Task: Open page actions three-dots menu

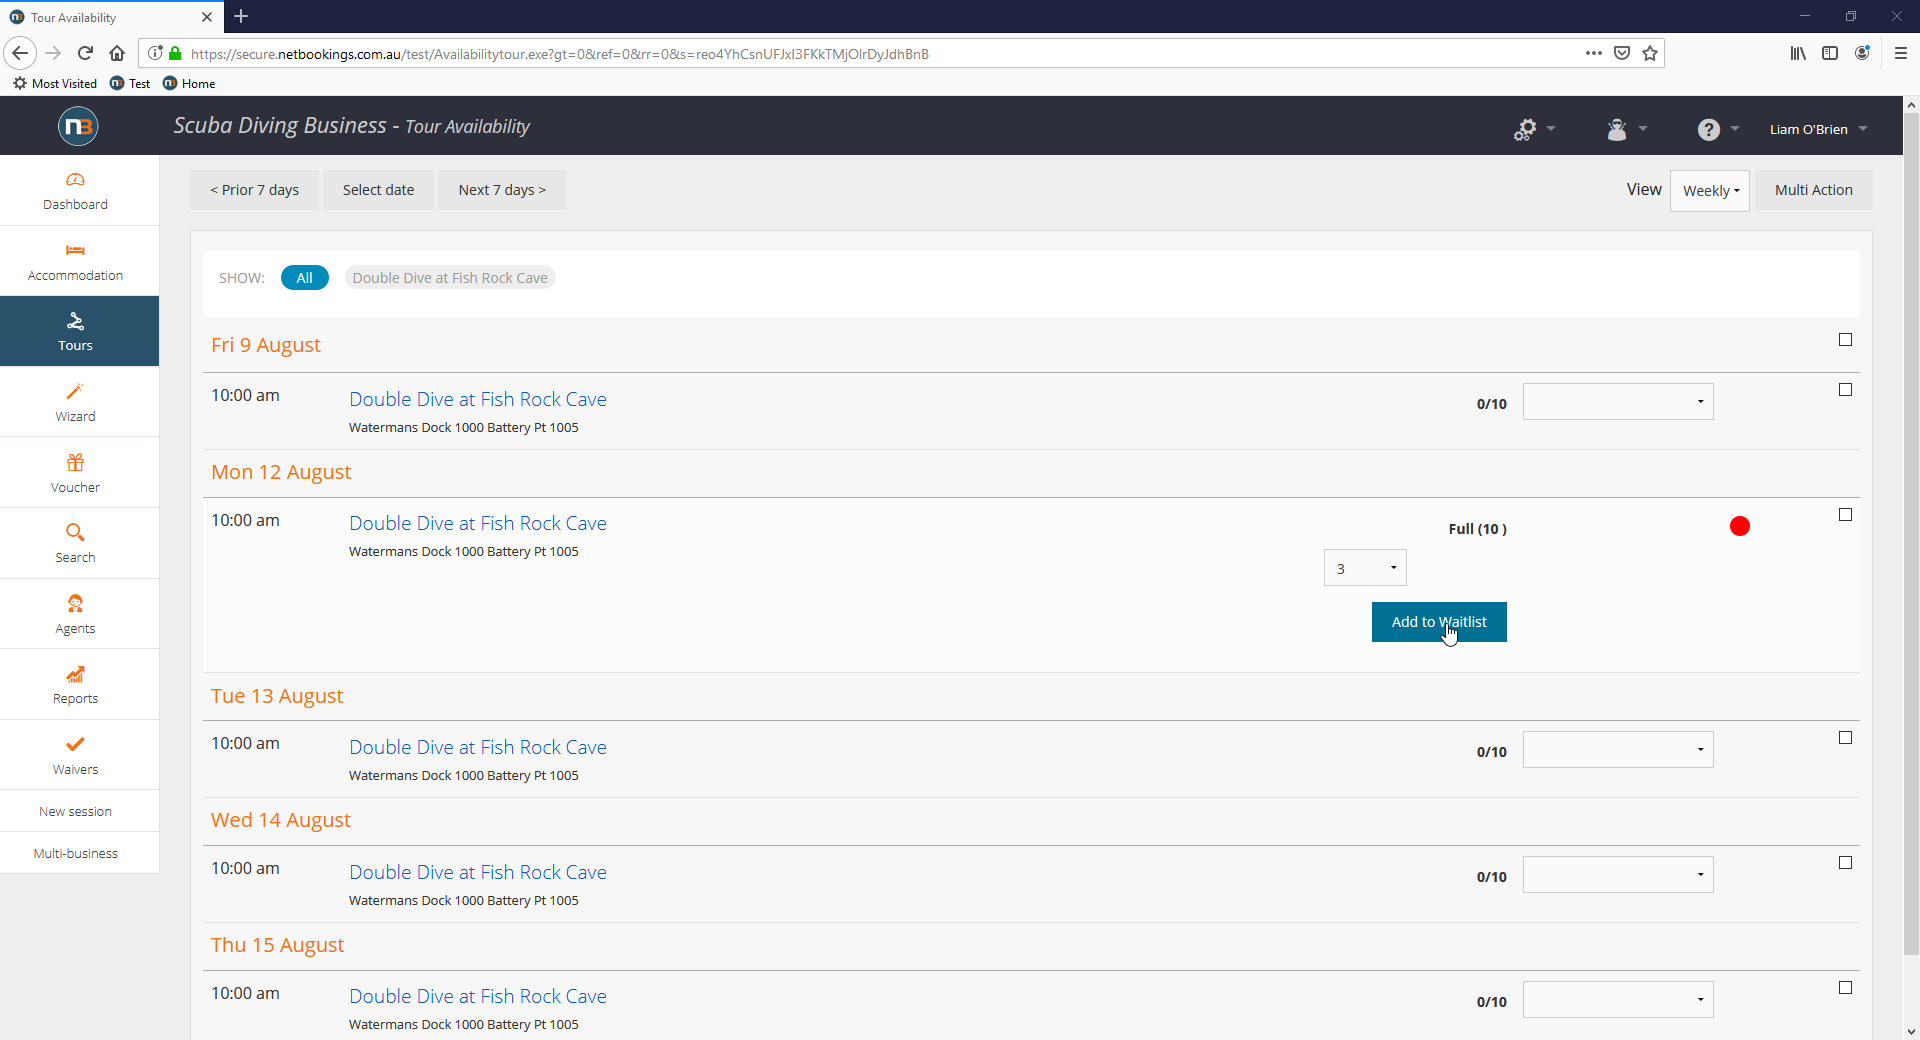Action: [x=1594, y=53]
